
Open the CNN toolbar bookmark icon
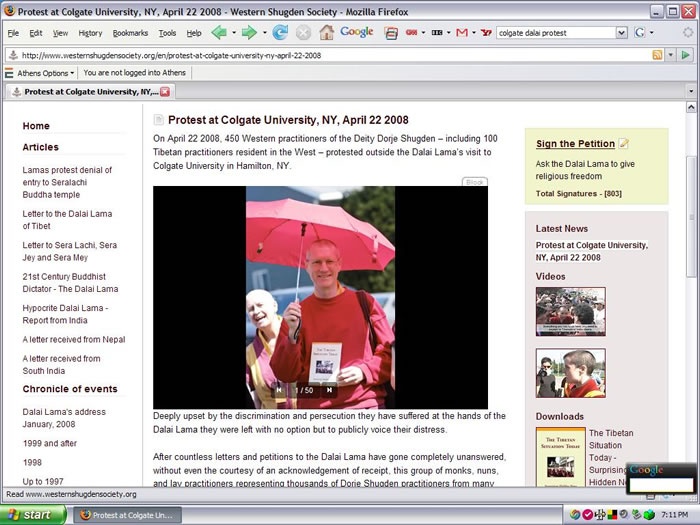(x=411, y=33)
